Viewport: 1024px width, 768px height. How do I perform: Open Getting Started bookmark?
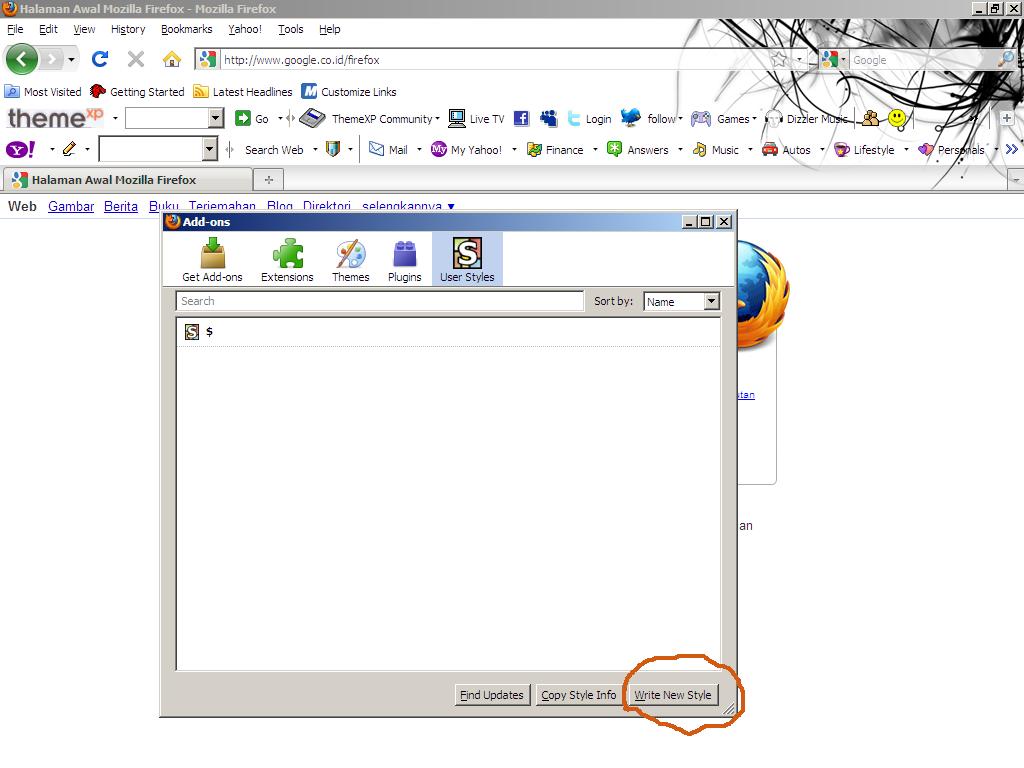tap(138, 91)
